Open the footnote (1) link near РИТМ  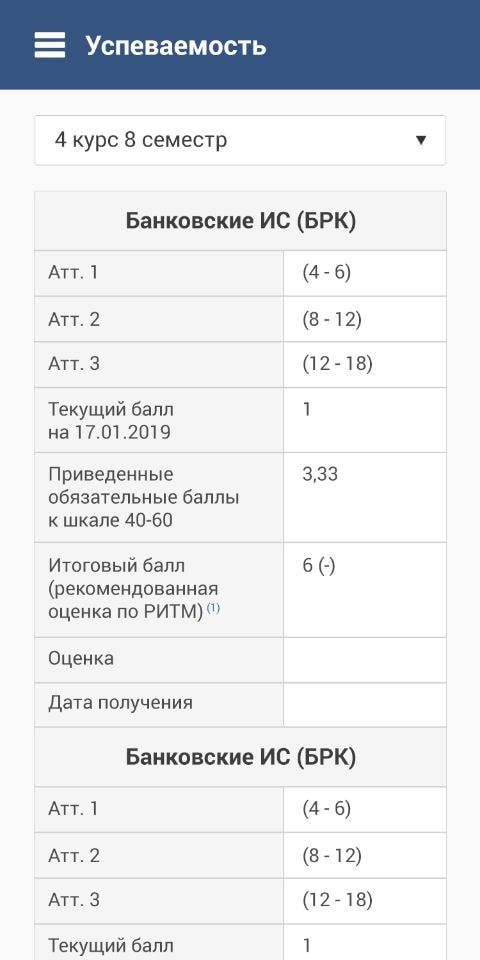point(212,608)
